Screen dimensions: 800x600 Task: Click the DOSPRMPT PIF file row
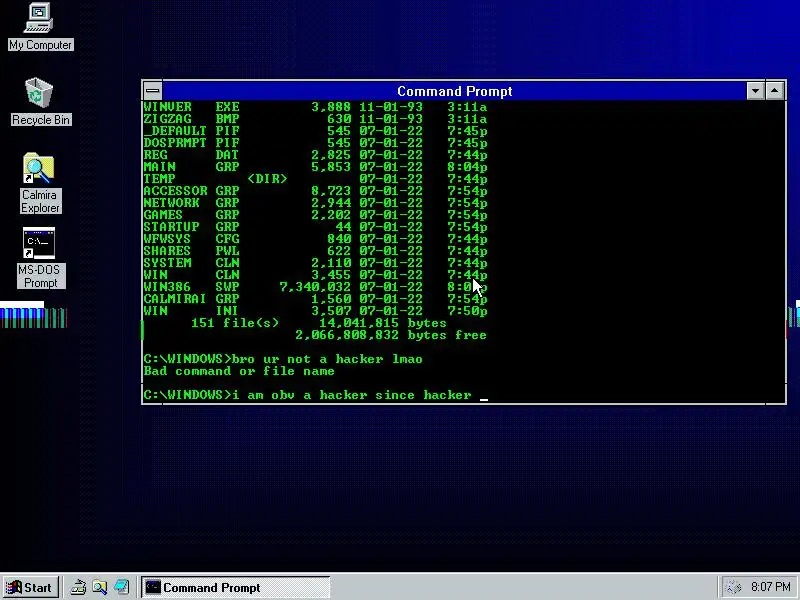pyautogui.click(x=315, y=143)
